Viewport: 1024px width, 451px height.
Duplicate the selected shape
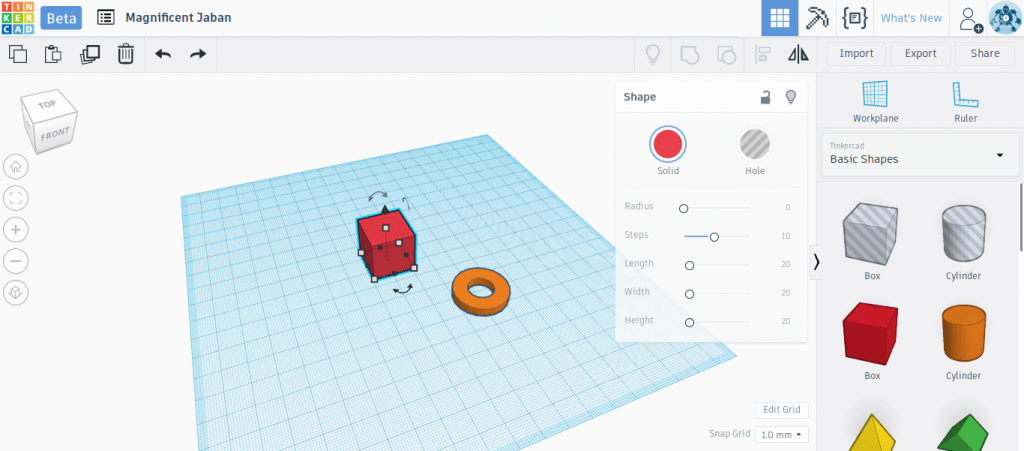tap(89, 54)
